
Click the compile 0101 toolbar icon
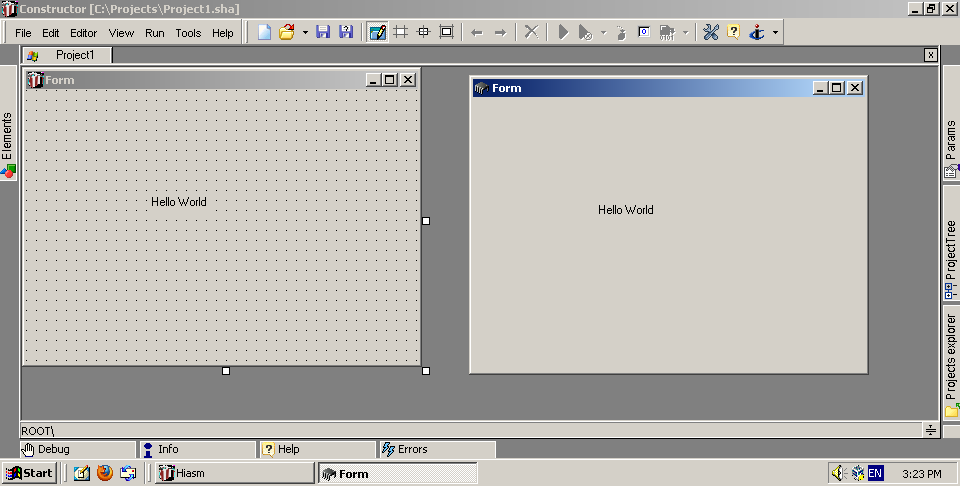coord(667,32)
